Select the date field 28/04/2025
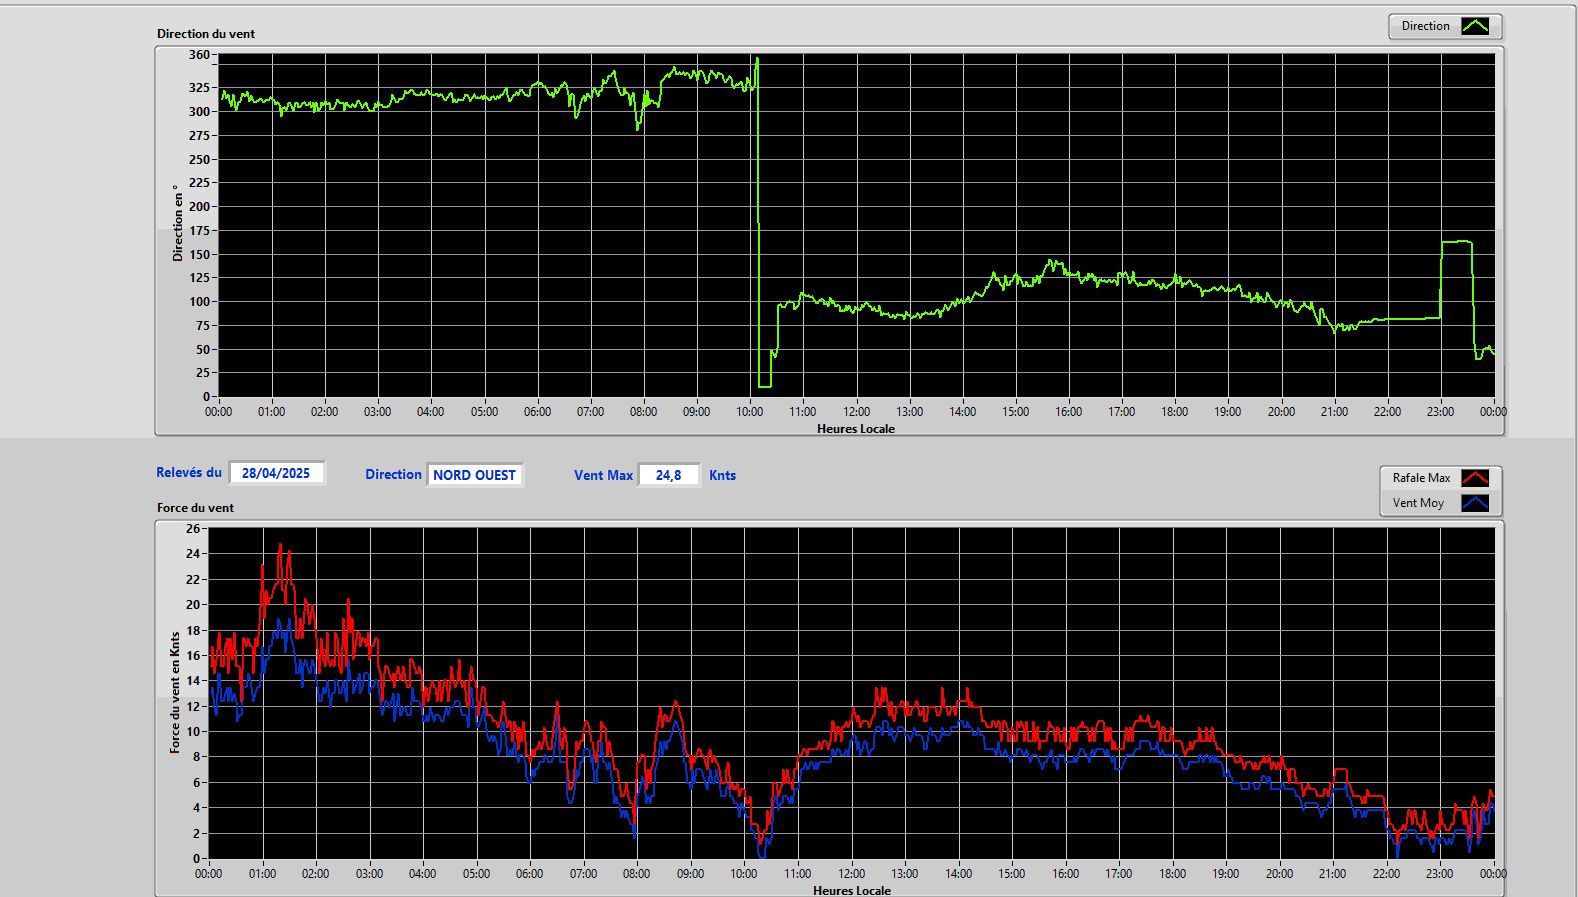 [x=276, y=473]
